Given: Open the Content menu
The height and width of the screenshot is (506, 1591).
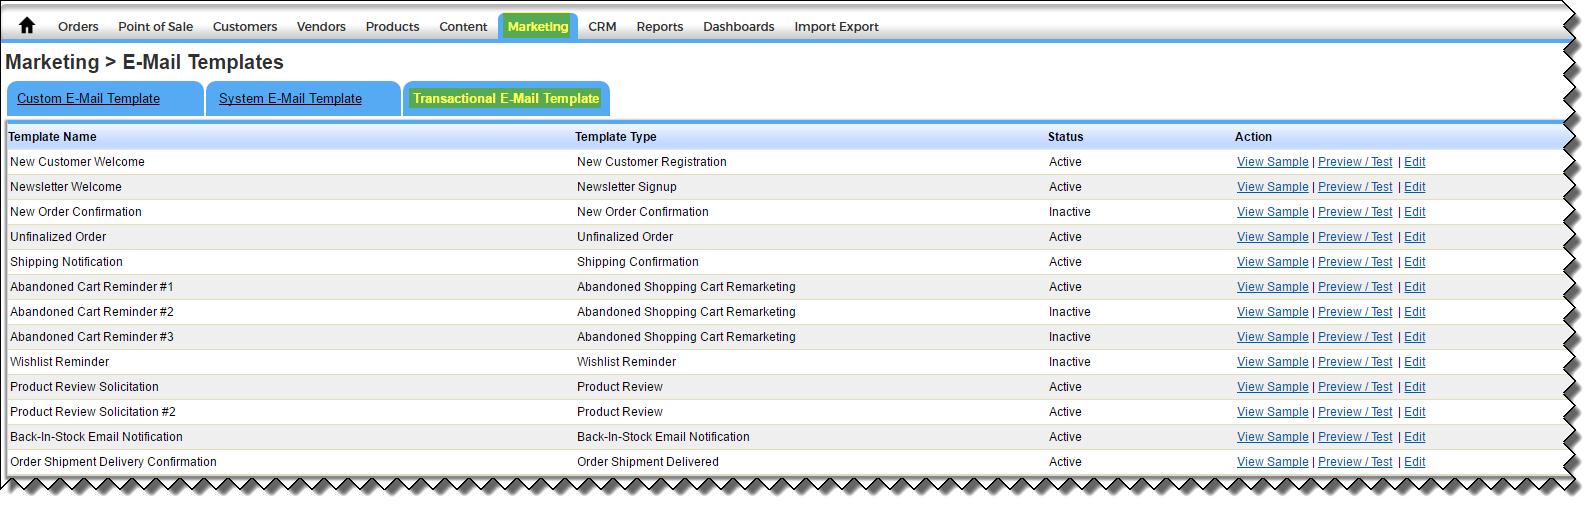Looking at the screenshot, I should pyautogui.click(x=463, y=27).
